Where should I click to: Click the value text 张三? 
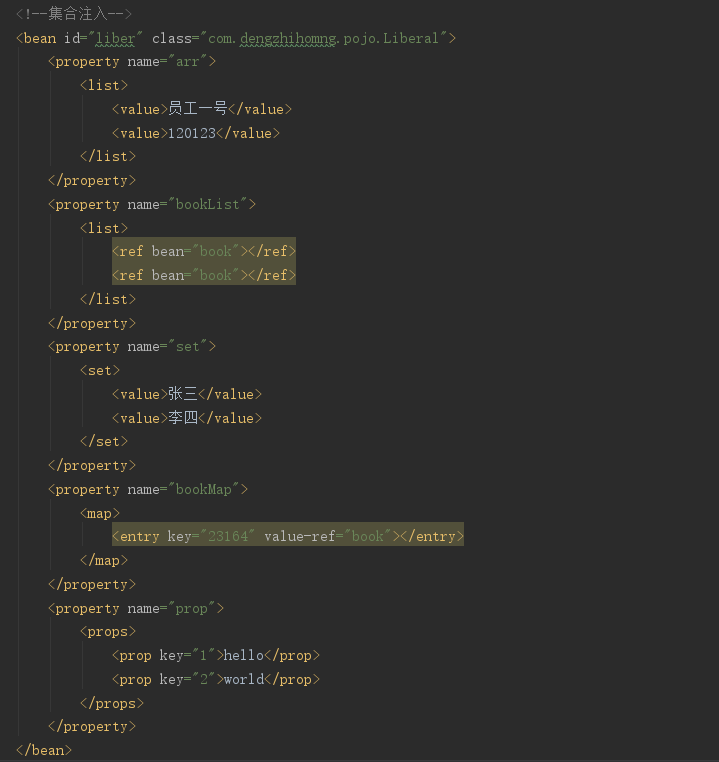coord(183,394)
